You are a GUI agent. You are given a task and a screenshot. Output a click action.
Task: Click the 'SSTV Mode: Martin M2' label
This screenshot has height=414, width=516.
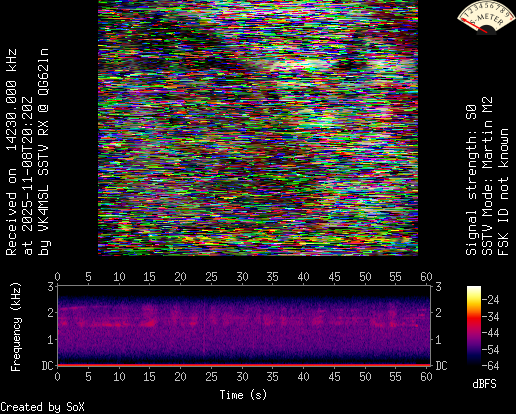[487, 176]
